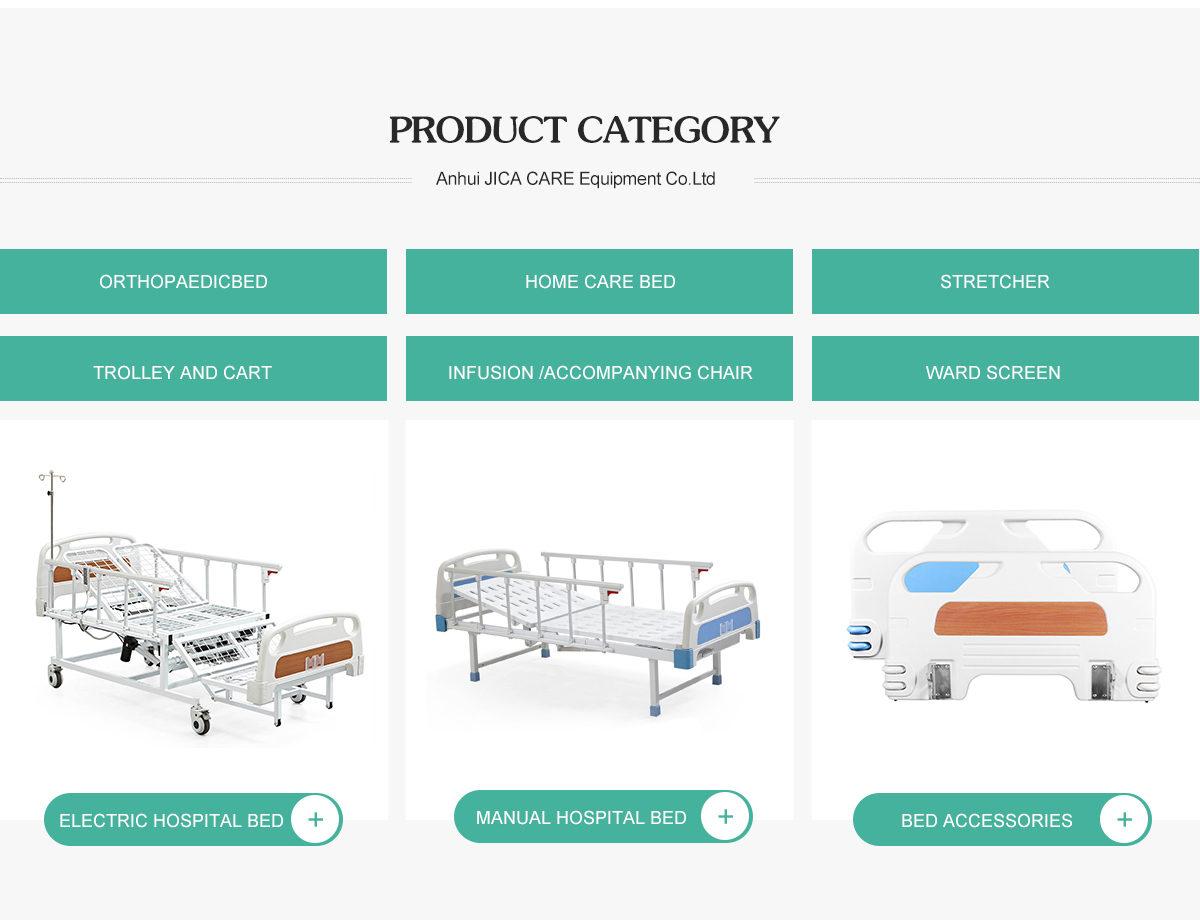Open the Manual Hospital Bed label link
The height and width of the screenshot is (920, 1200).
coord(581,818)
